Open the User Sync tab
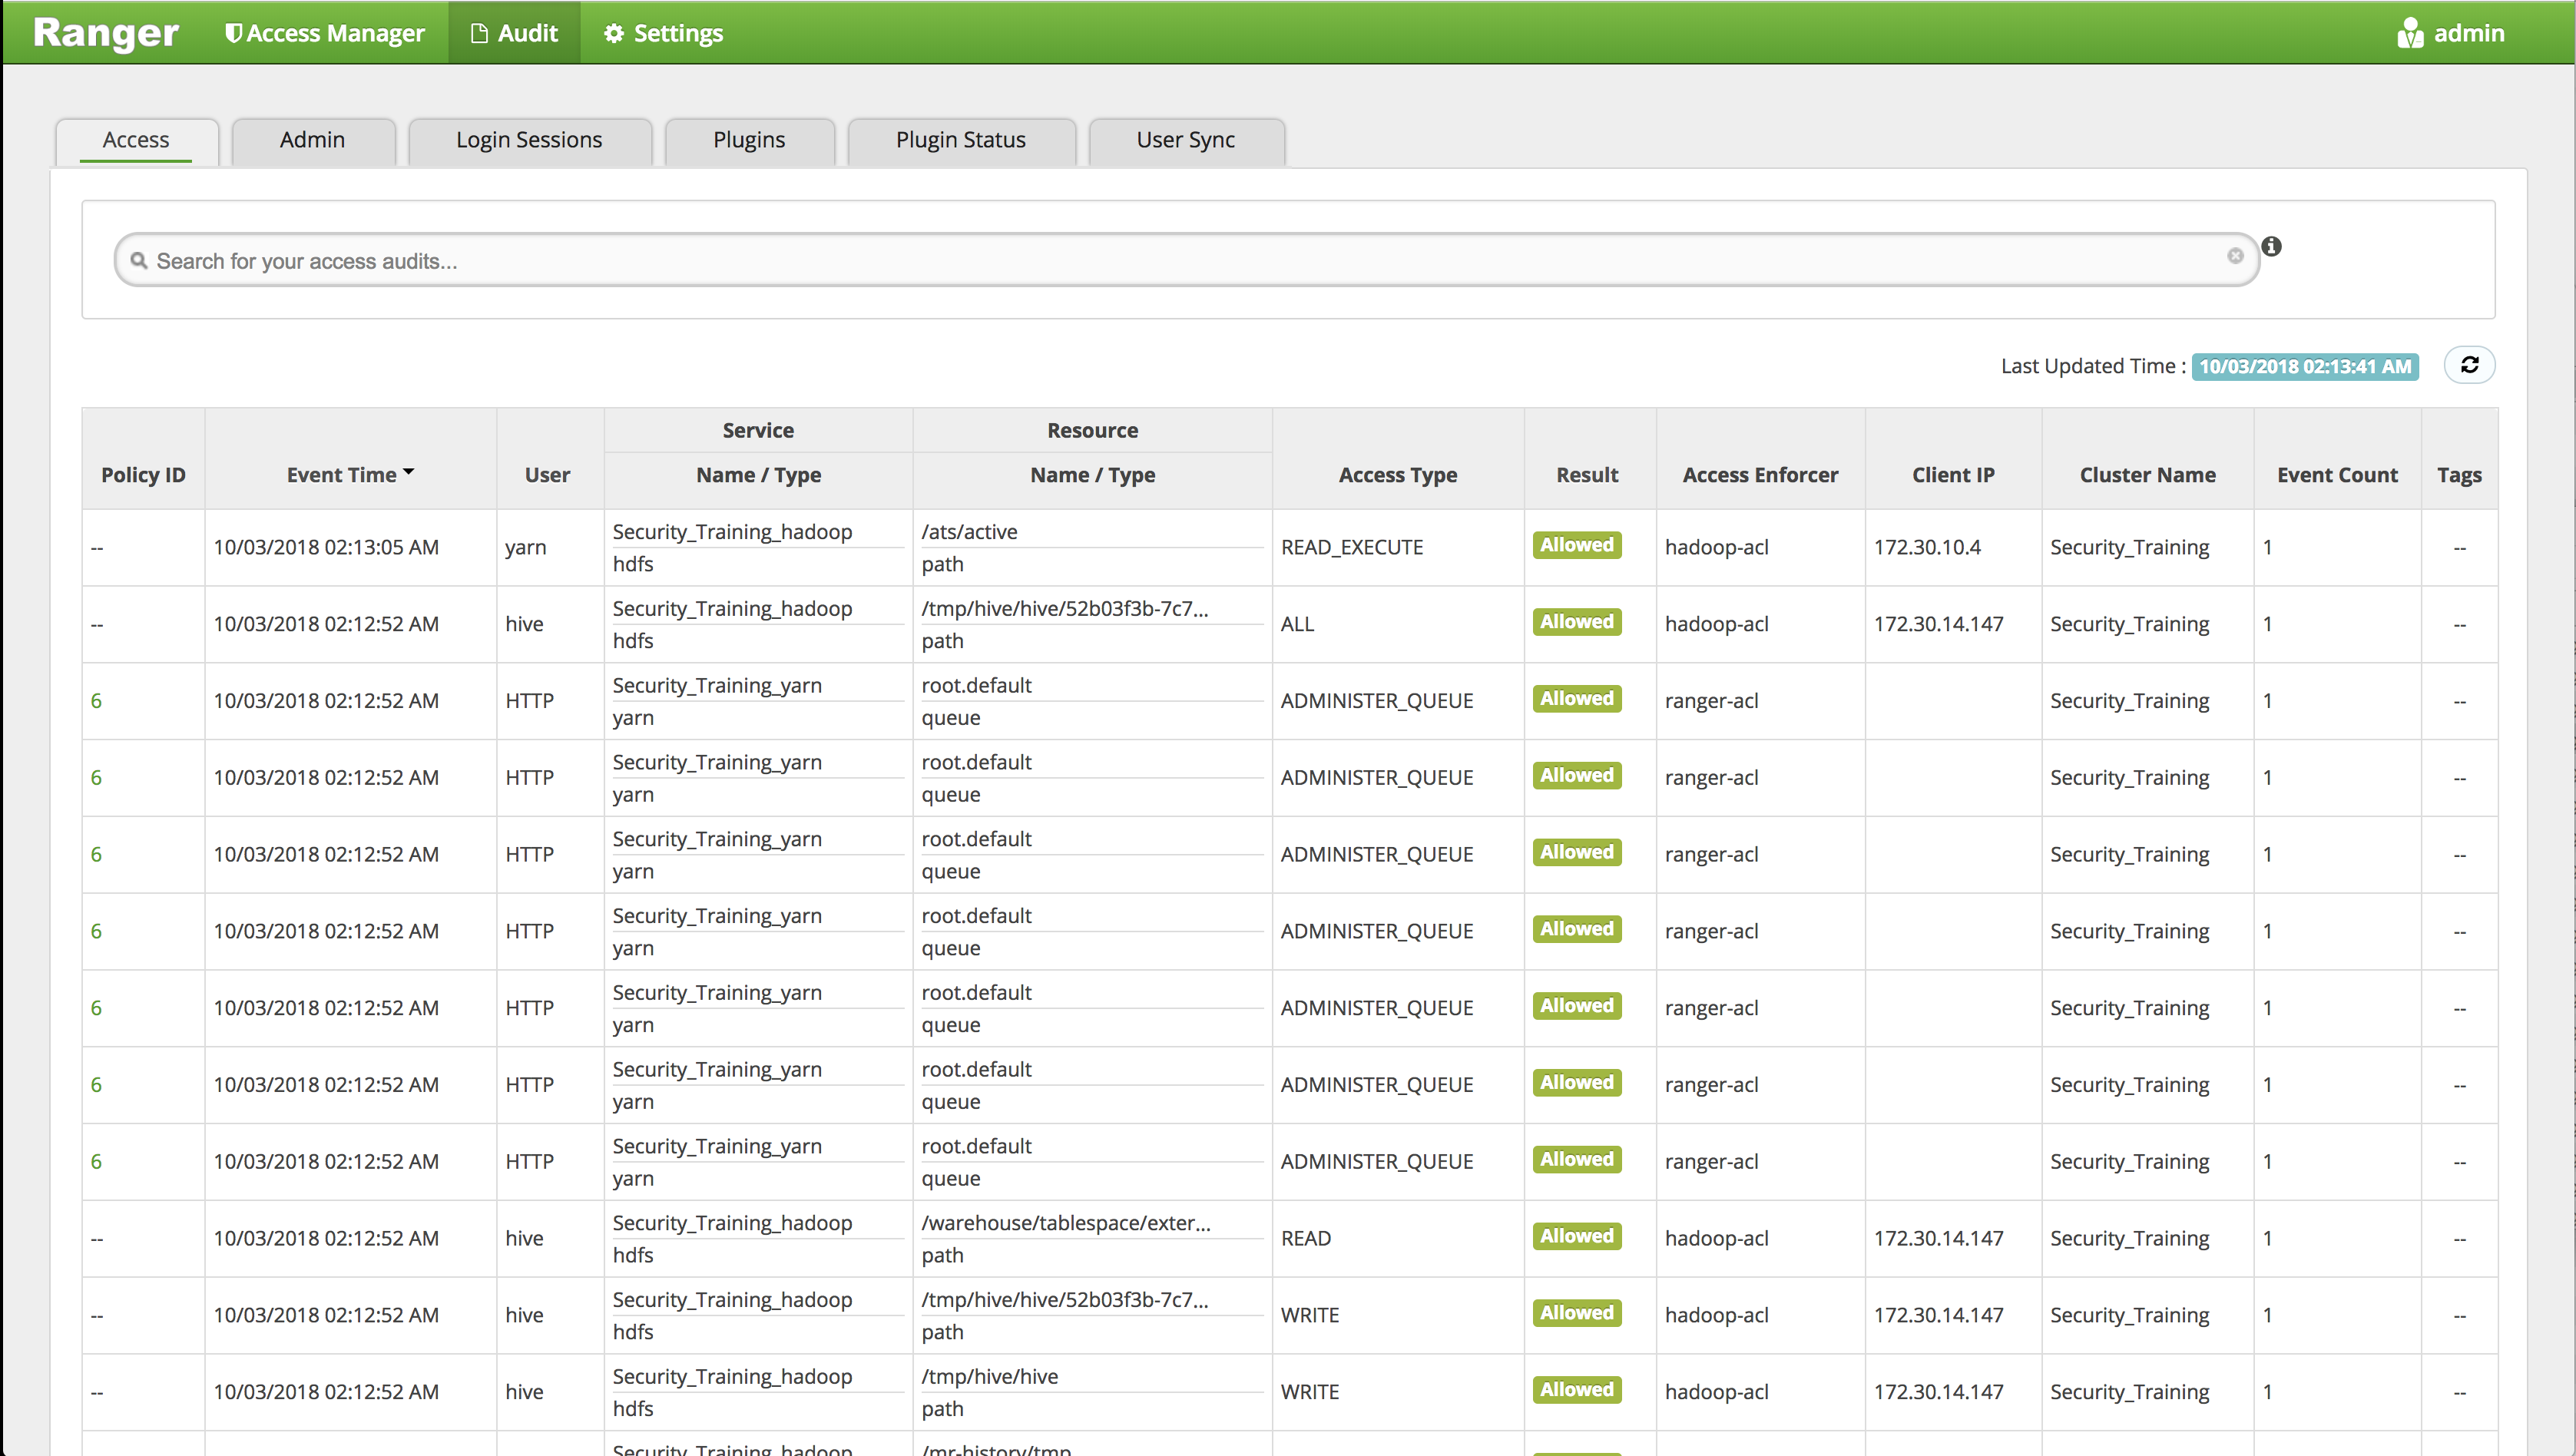Screen dimensions: 2576x1456 (1185, 140)
